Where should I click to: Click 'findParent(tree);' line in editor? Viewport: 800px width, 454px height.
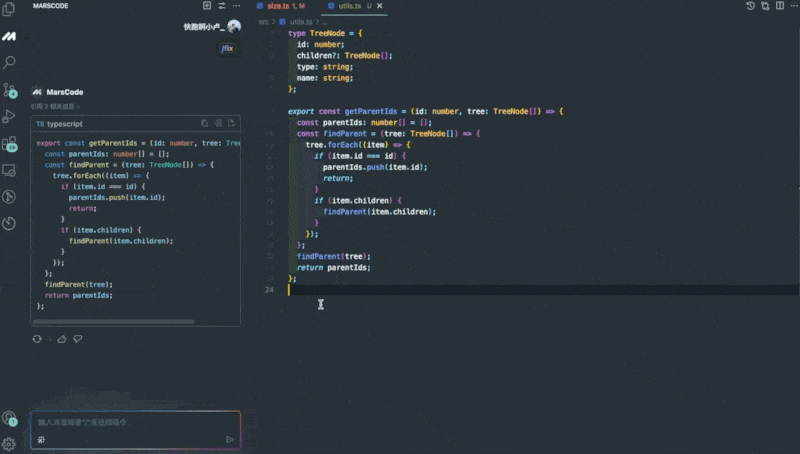pyautogui.click(x=334, y=256)
